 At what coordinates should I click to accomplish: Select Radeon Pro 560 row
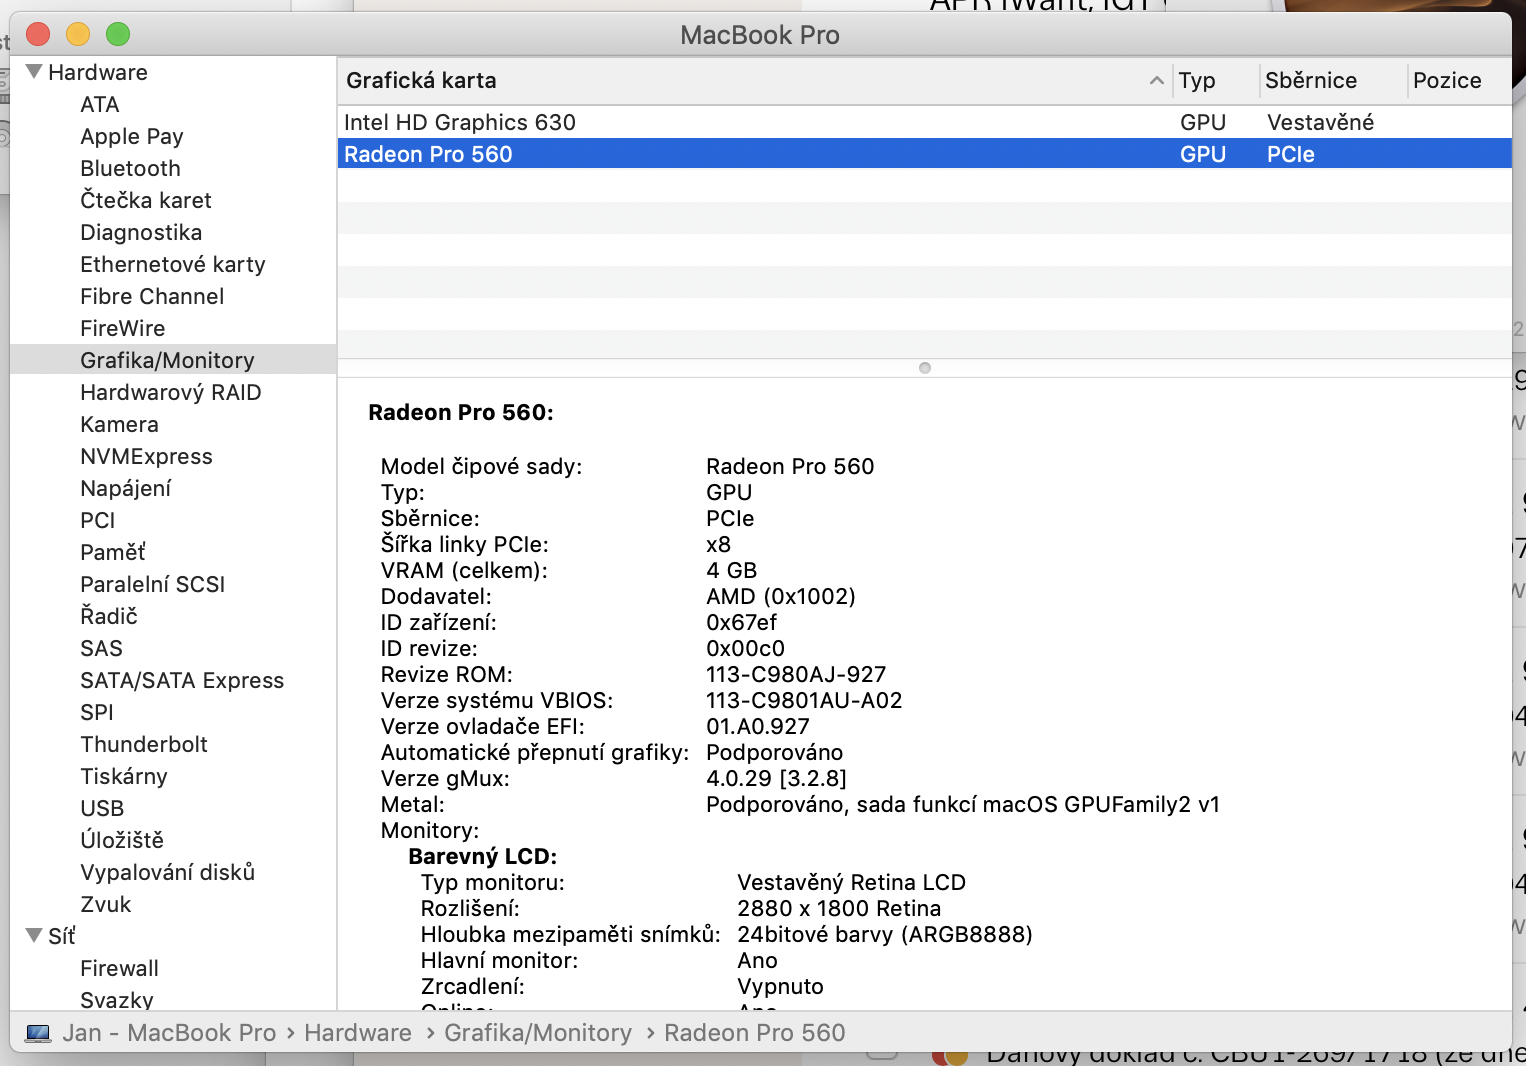click(925, 154)
